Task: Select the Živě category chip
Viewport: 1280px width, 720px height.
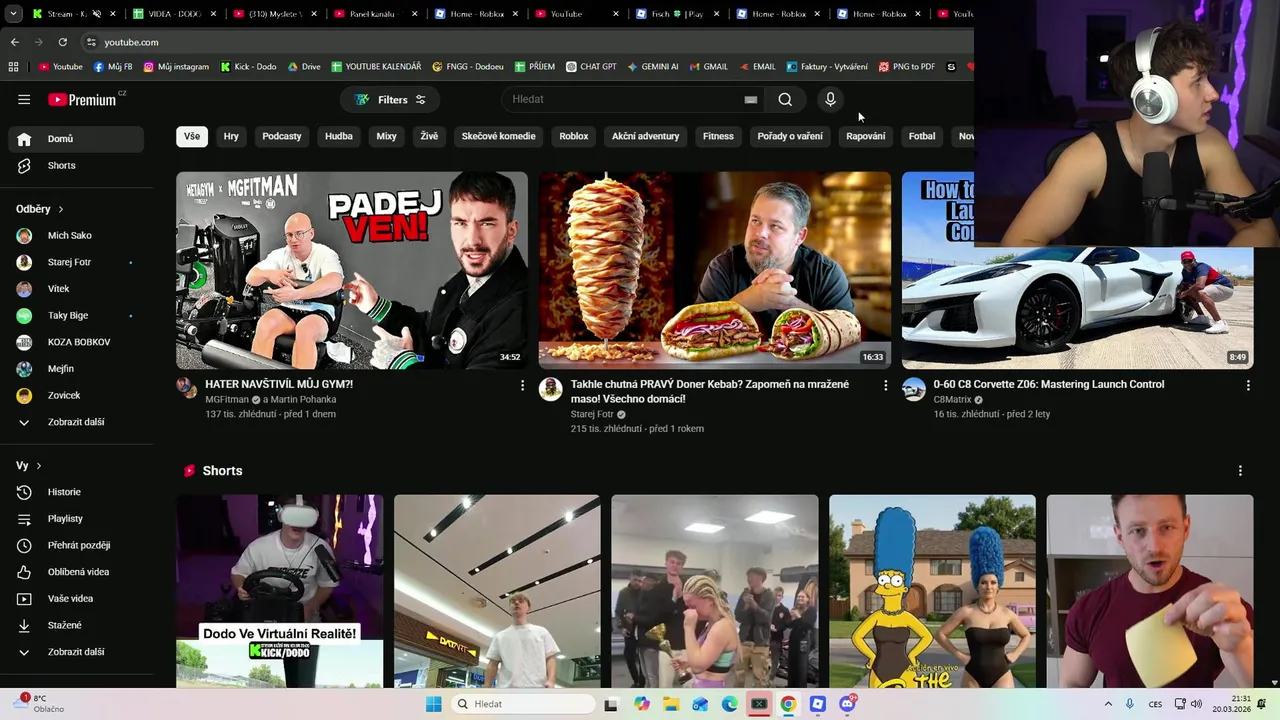Action: pyautogui.click(x=429, y=136)
